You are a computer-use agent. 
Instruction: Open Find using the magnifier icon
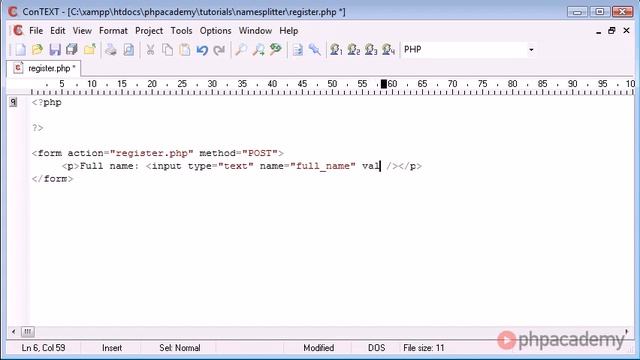[241, 50]
